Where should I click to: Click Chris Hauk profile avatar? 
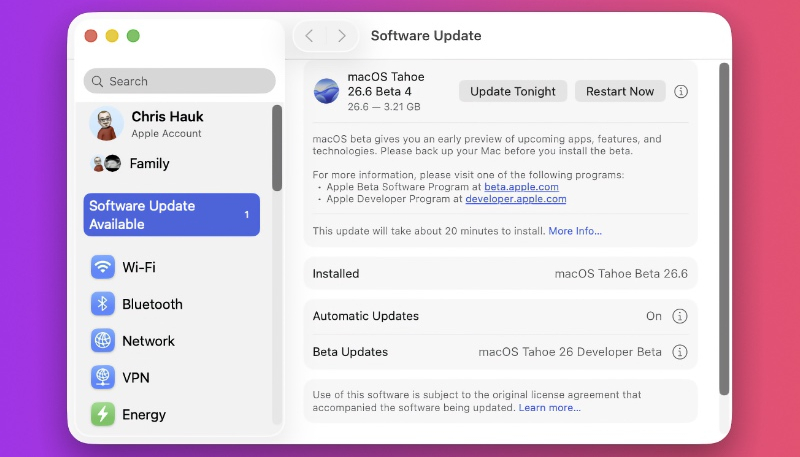click(106, 123)
